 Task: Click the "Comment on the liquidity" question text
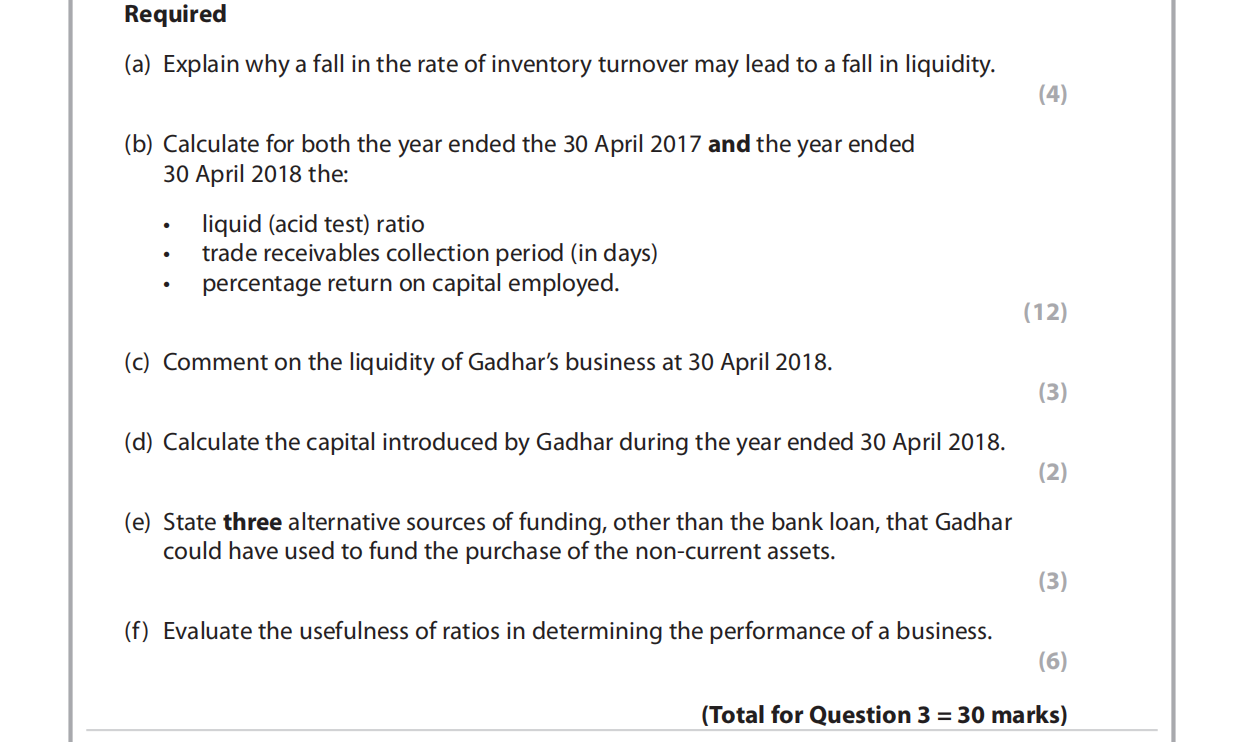click(497, 363)
